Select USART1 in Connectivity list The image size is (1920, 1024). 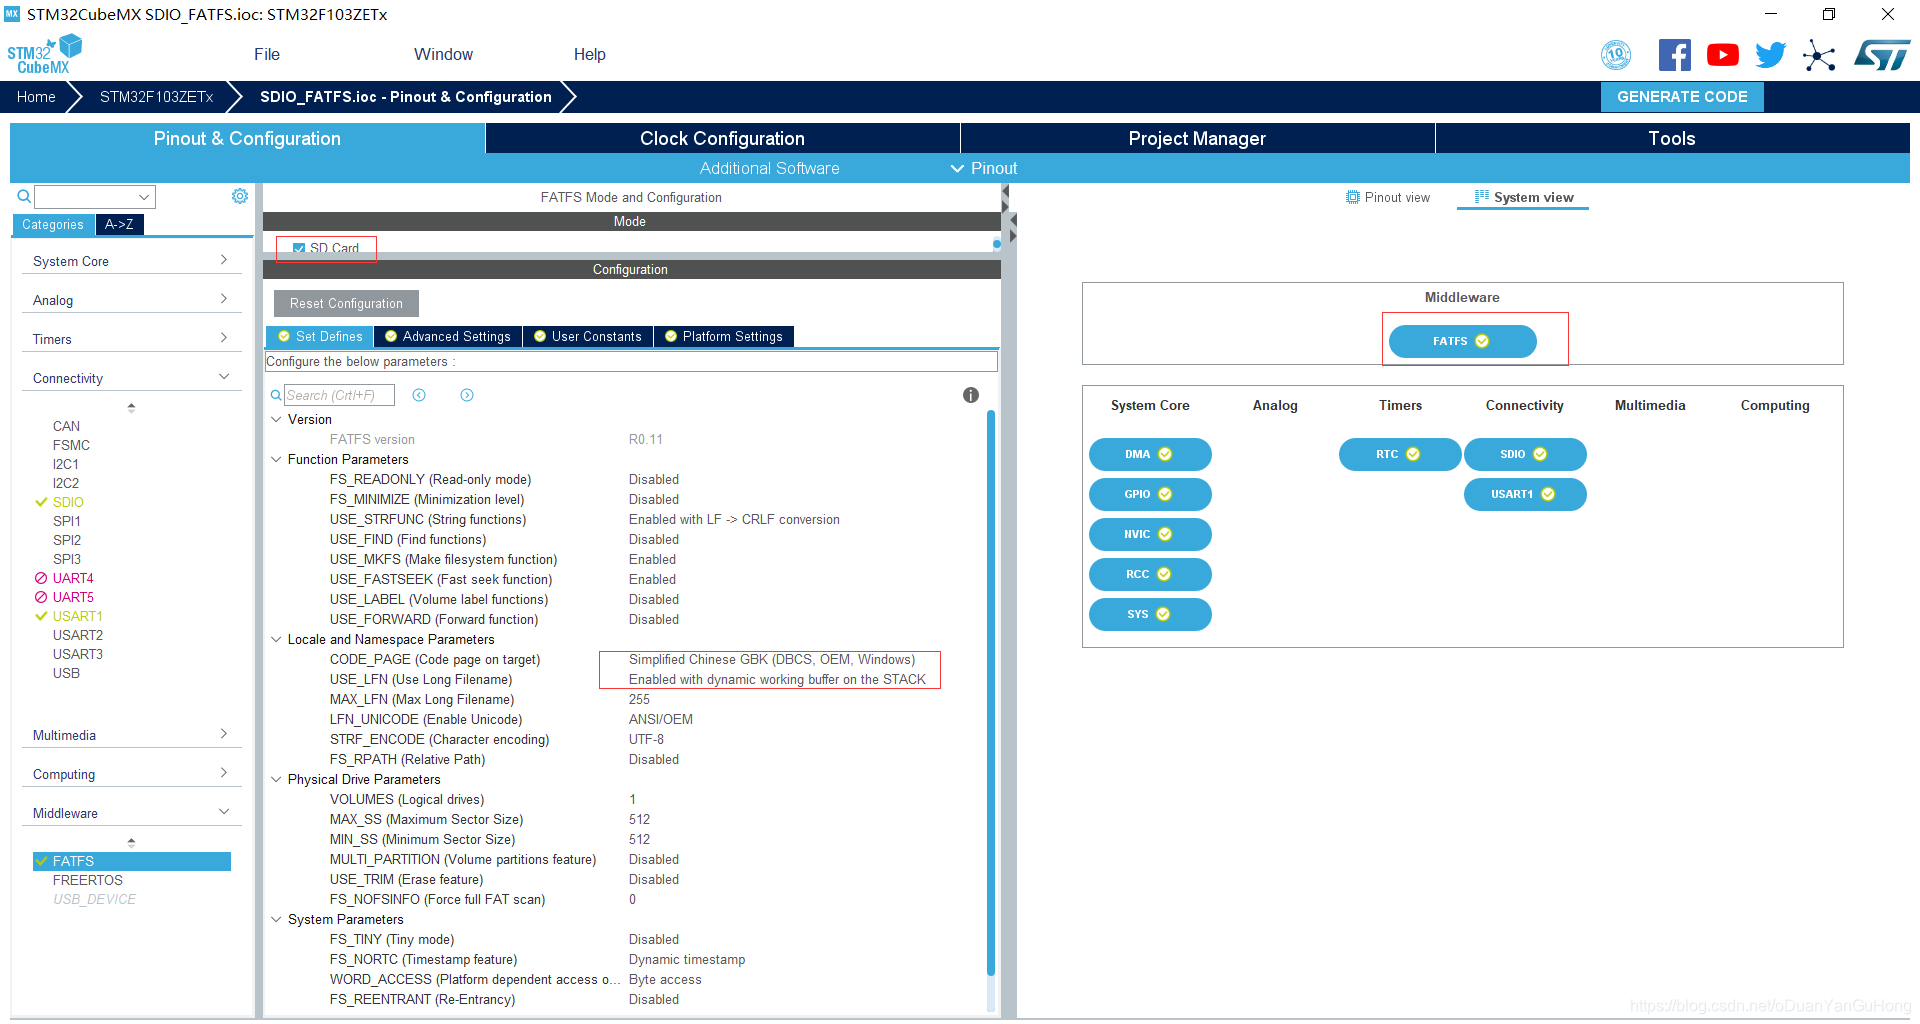[77, 616]
